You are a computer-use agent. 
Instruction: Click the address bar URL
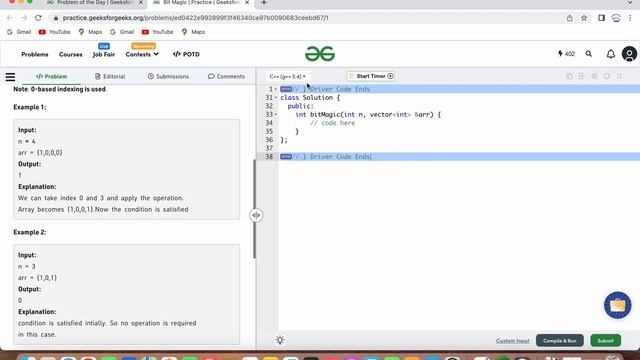coord(195,18)
